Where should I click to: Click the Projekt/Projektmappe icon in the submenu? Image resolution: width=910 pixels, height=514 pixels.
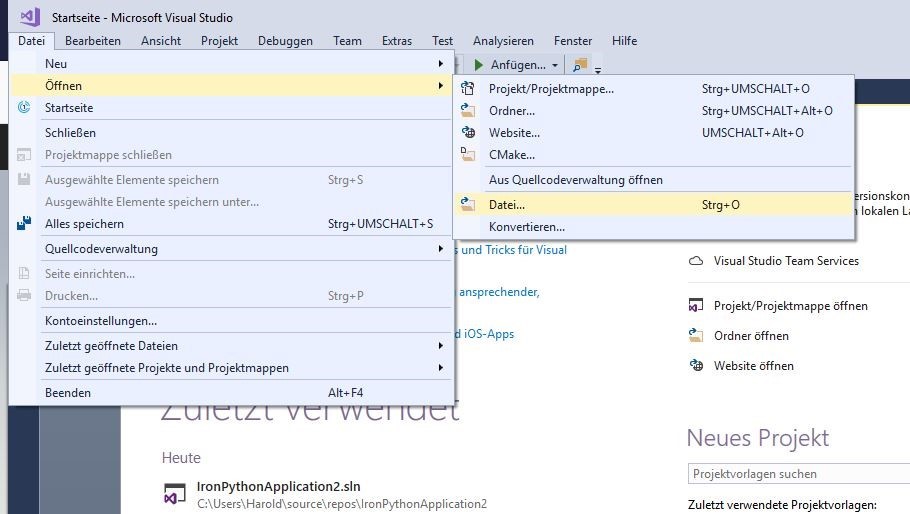468,89
